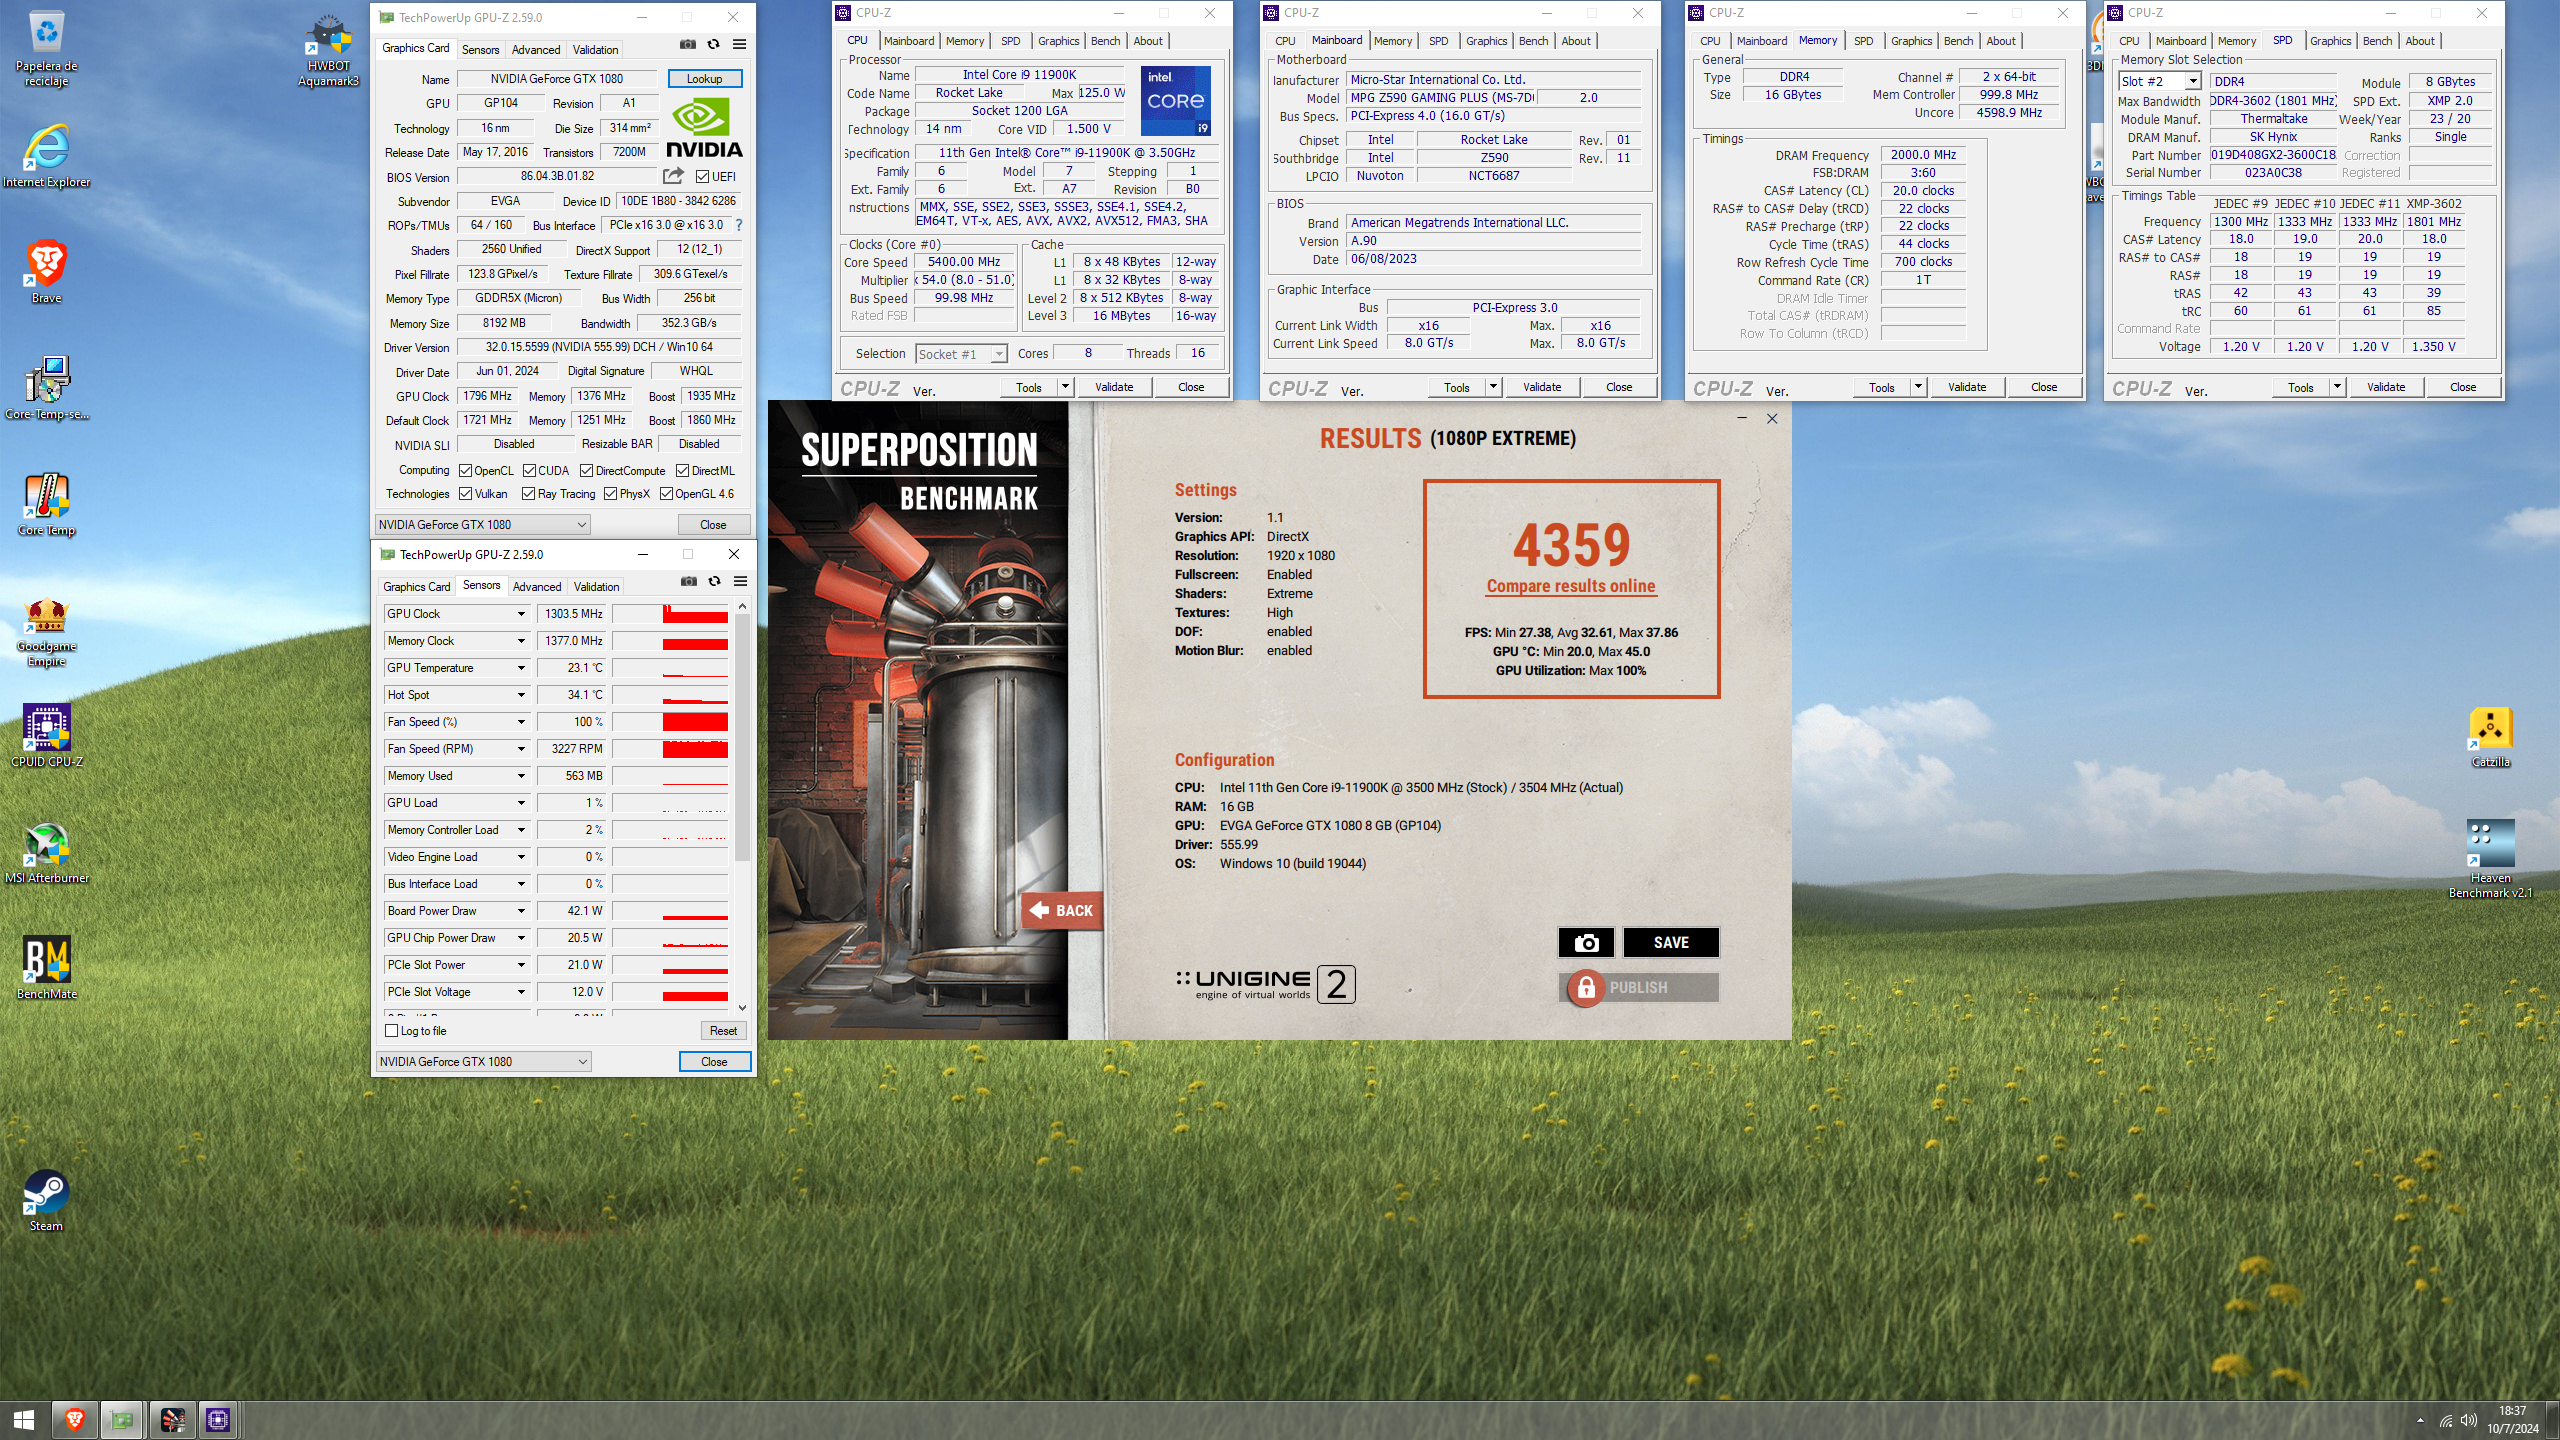Launch CPUID CPU-Z from the desktop
Screen dimensions: 2560x1440
pyautogui.click(x=47, y=736)
